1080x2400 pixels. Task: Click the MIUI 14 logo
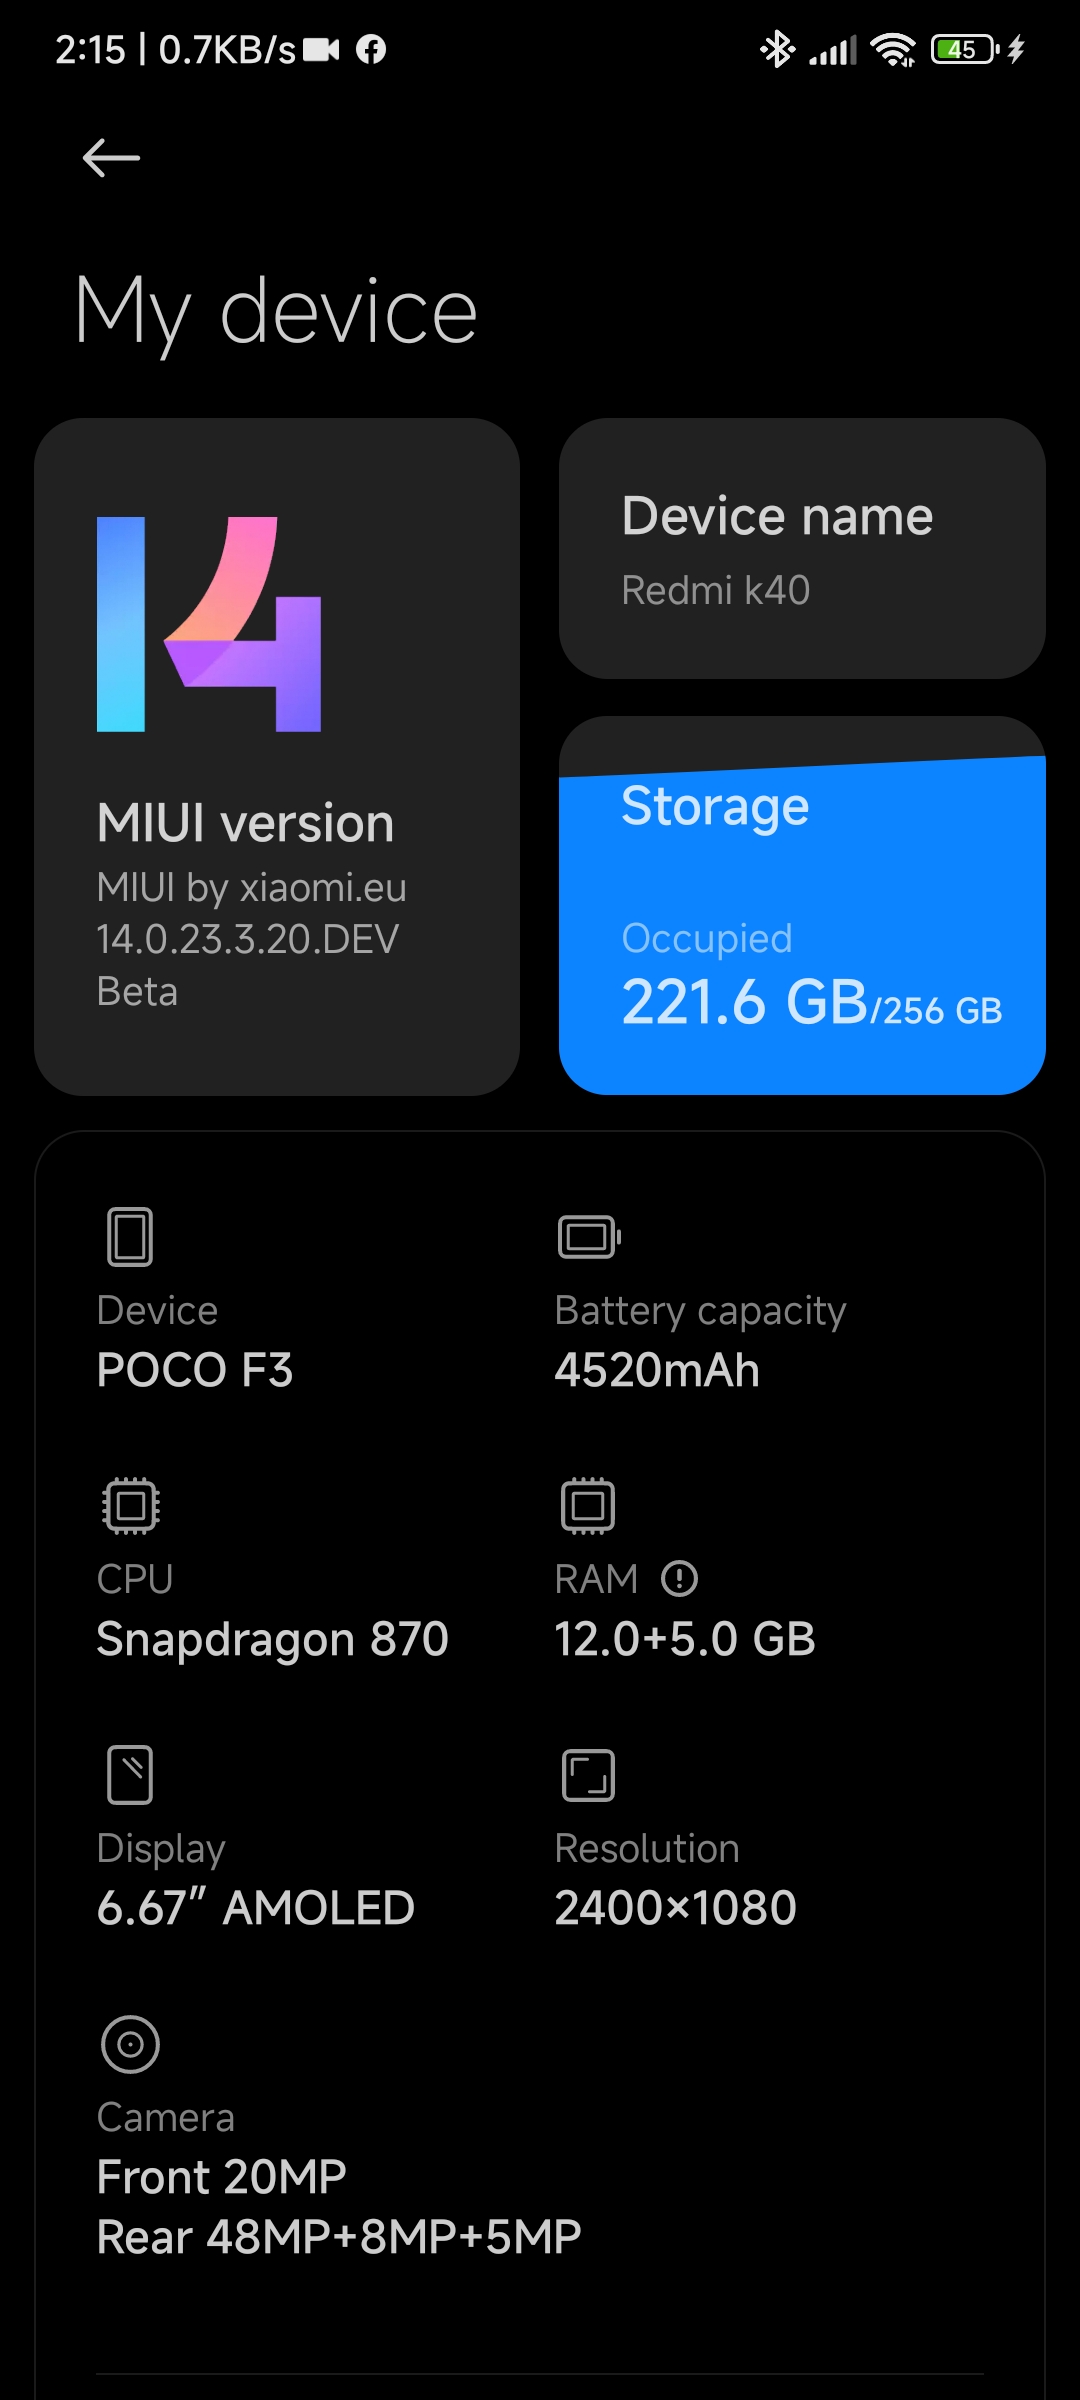(209, 624)
